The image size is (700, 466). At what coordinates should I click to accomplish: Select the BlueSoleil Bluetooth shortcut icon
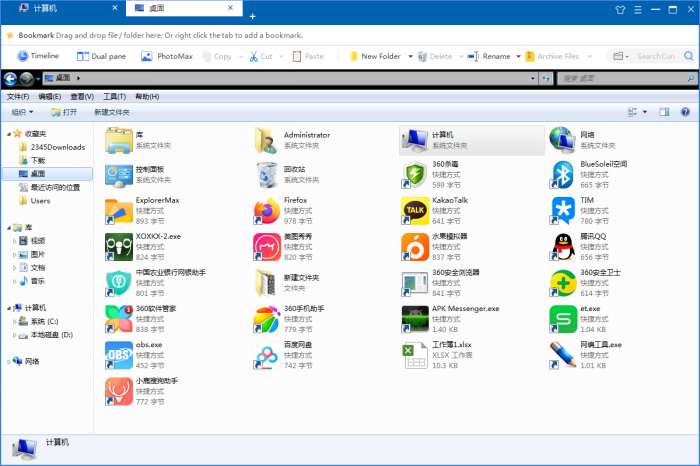tap(563, 175)
